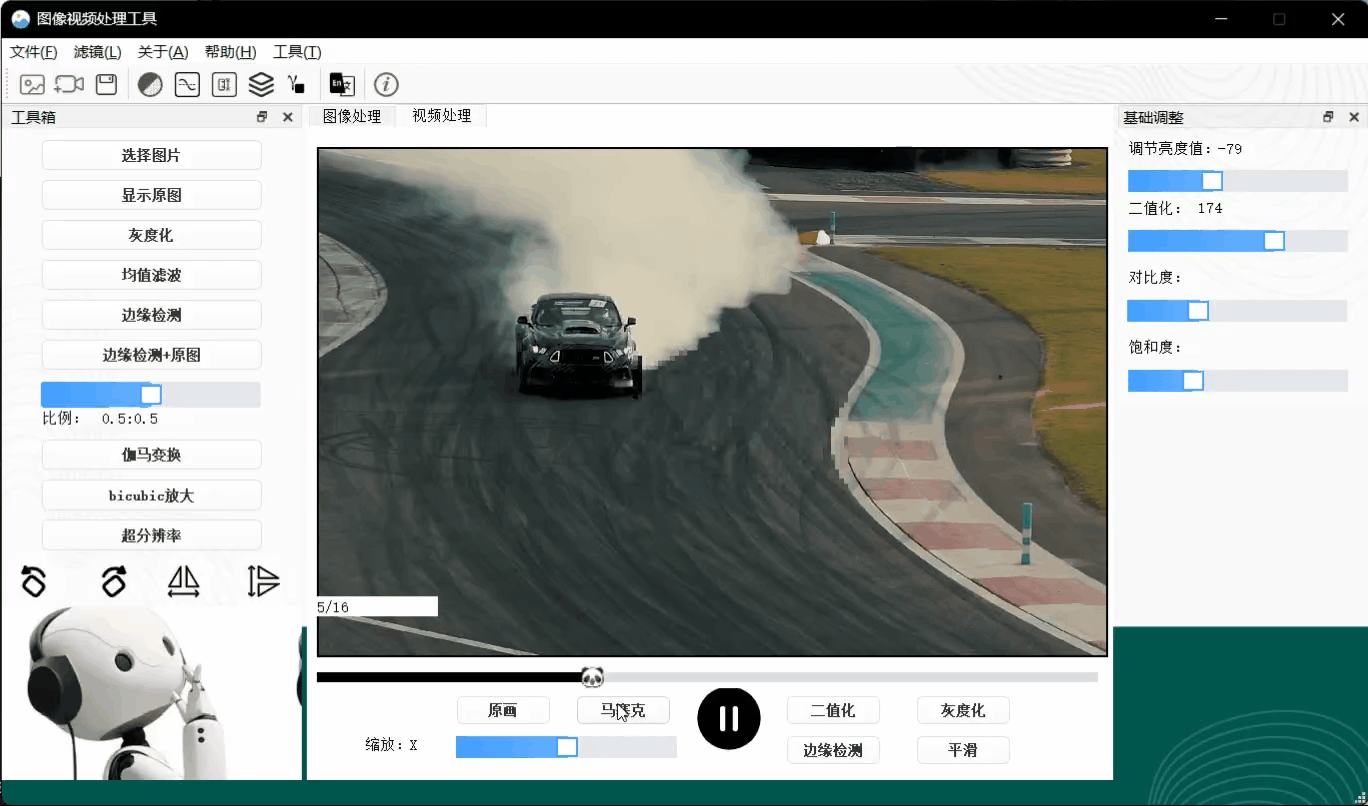The image size is (1368, 806).
Task: Pause the video playback
Action: coord(729,718)
